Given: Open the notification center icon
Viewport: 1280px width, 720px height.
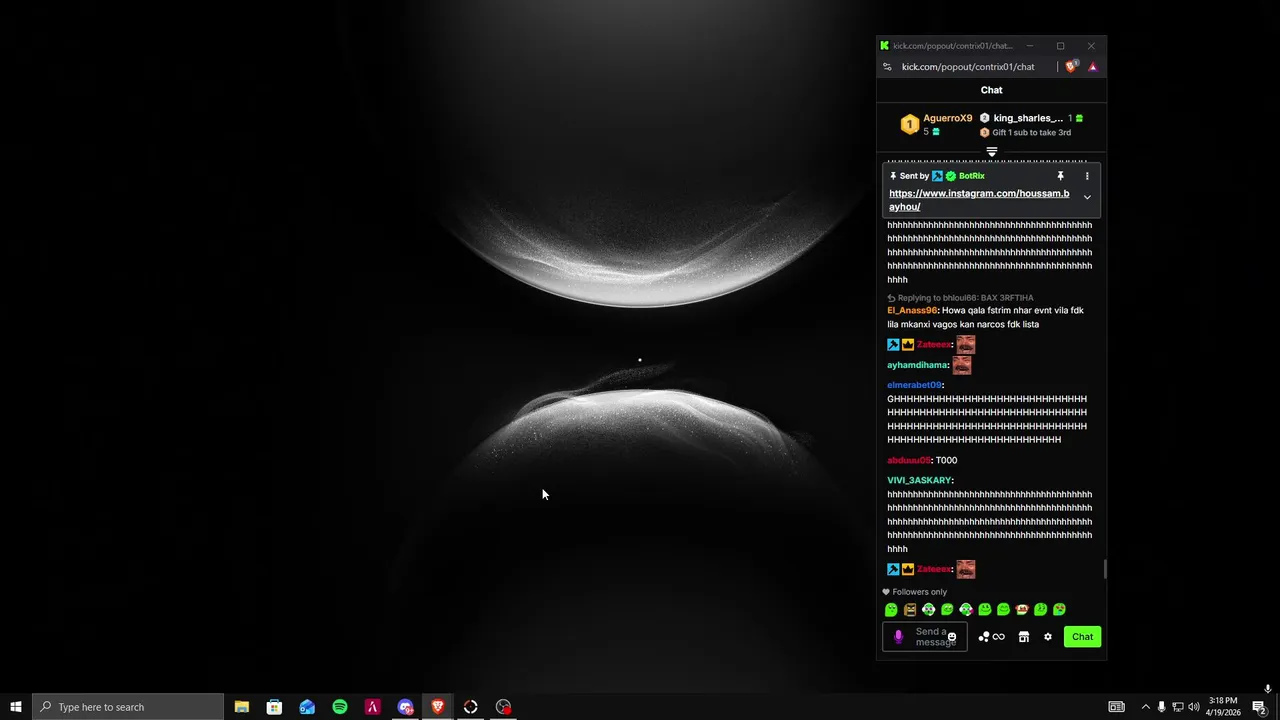Looking at the screenshot, I should pos(1260,707).
